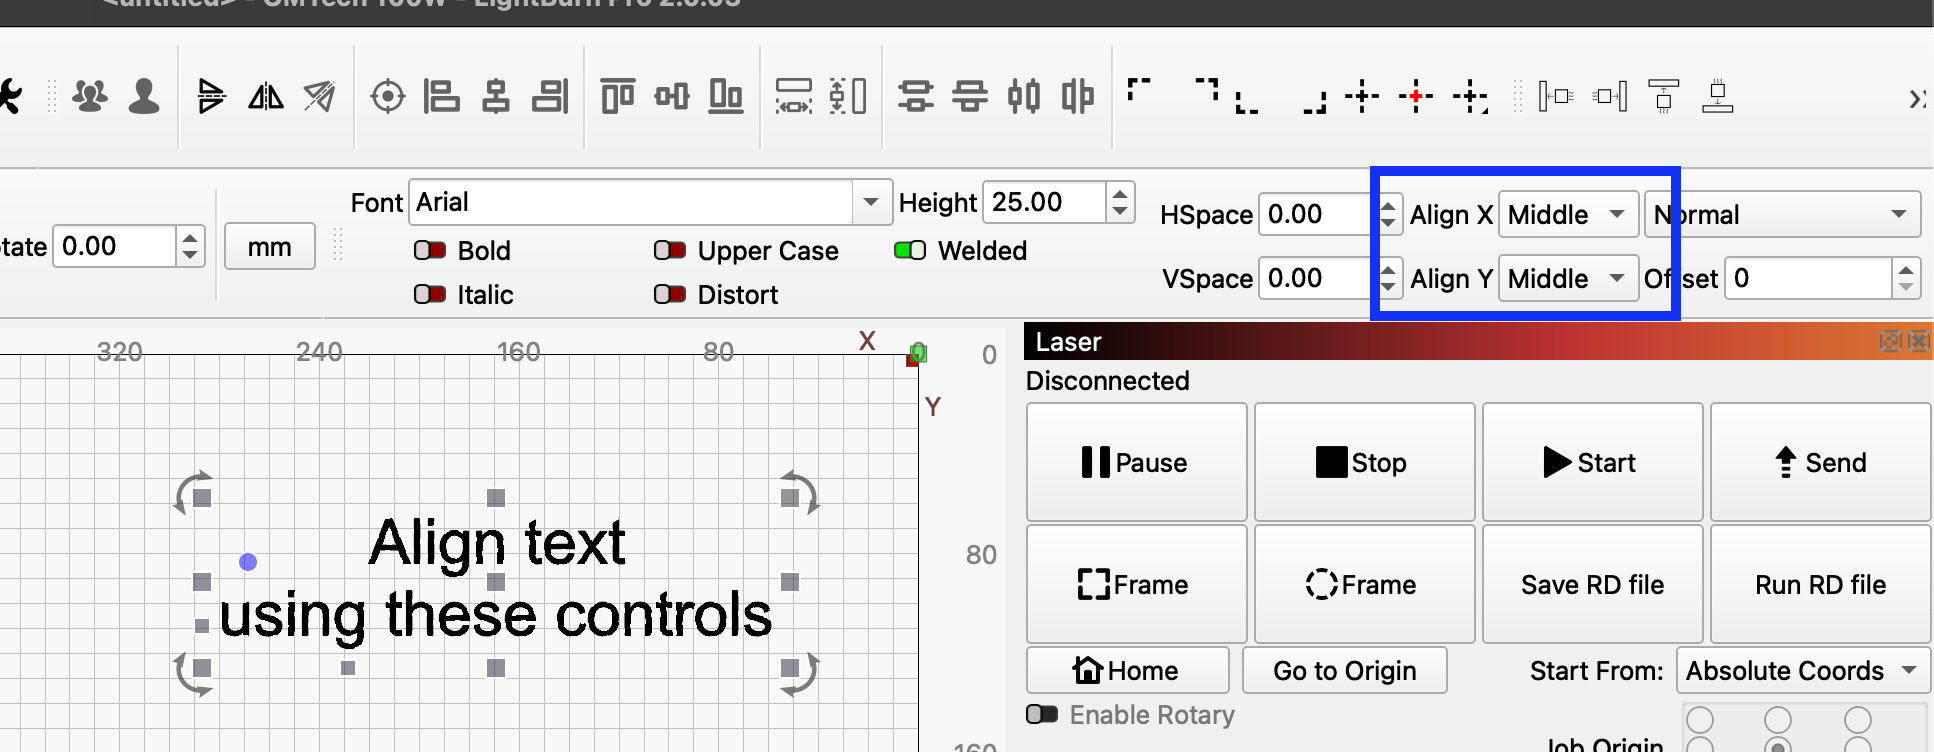This screenshot has width=1934, height=752.
Task: Click the Pause button
Action: (x=1137, y=462)
